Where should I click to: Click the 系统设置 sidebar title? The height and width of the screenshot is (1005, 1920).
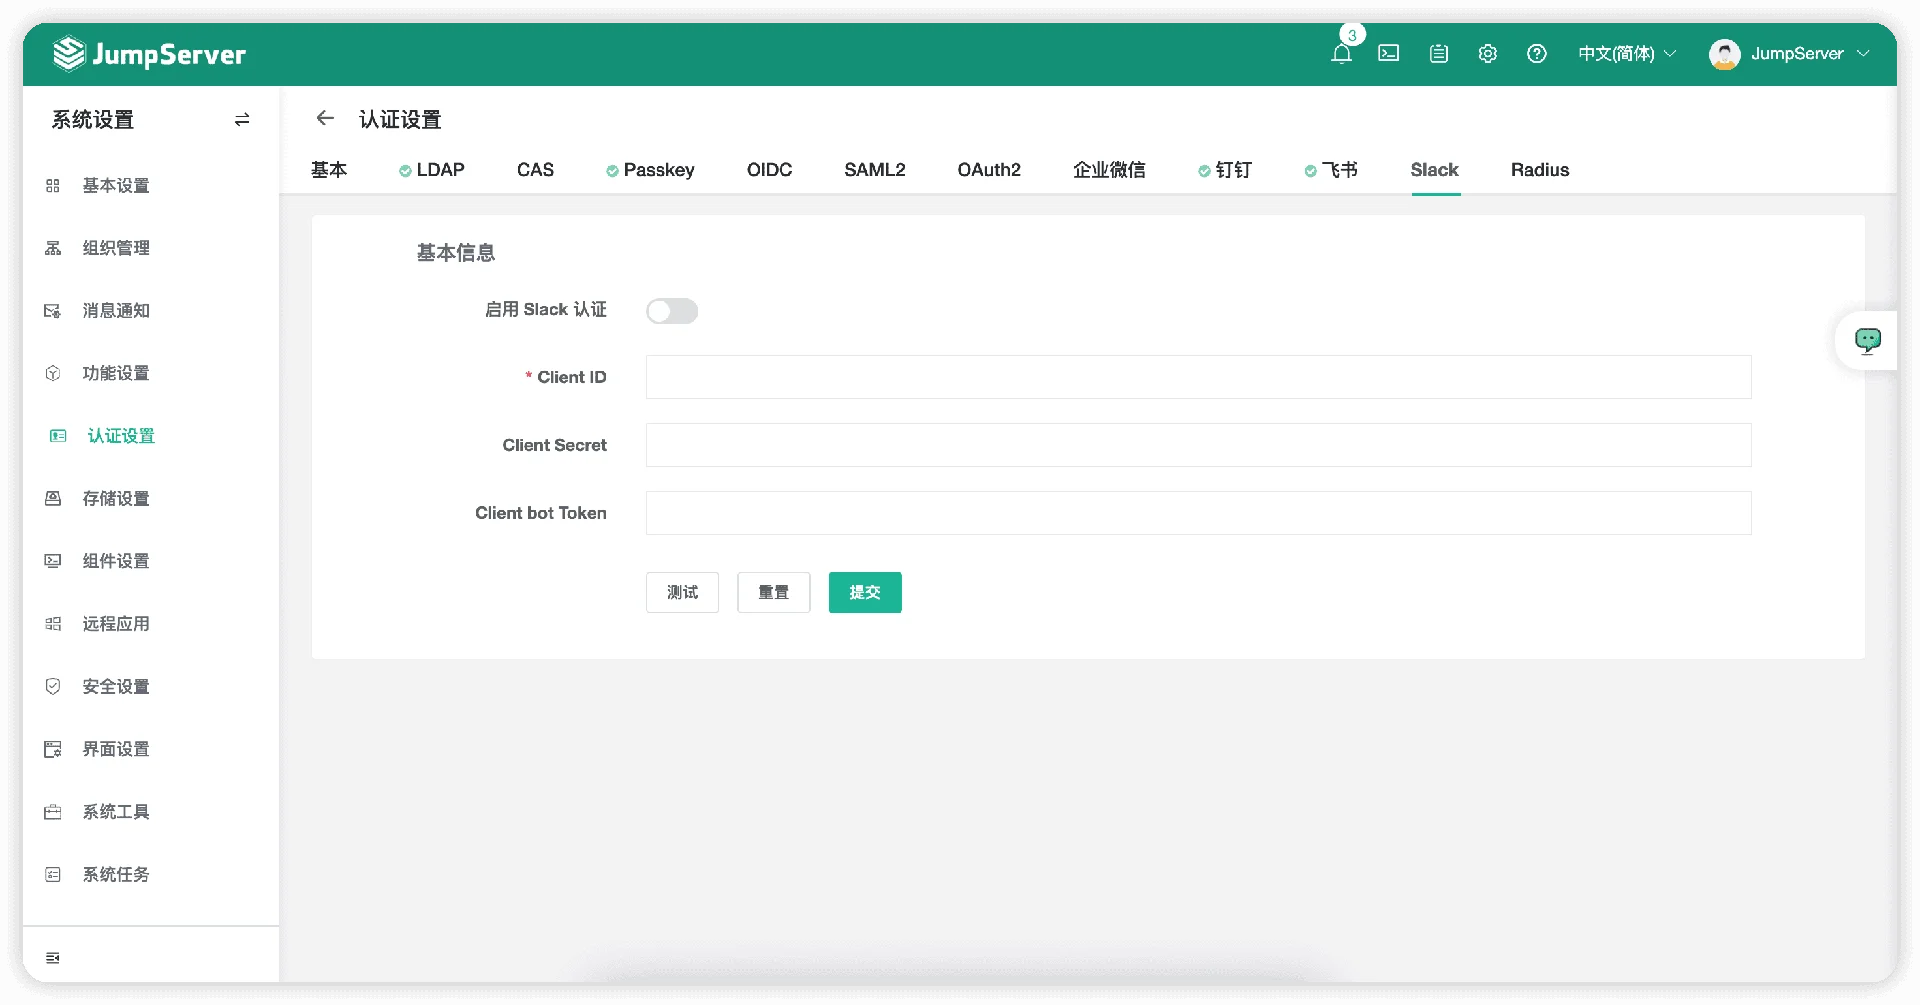point(93,120)
